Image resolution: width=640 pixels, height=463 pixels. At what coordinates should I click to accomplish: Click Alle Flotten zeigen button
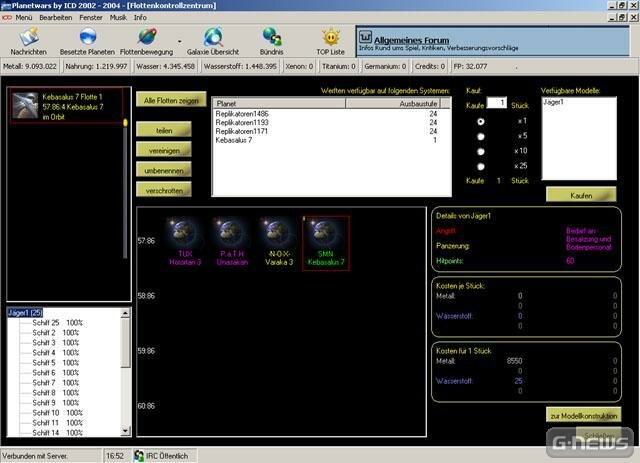click(x=171, y=100)
